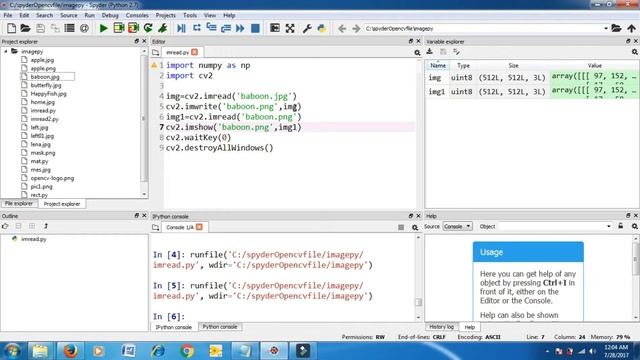640x360 pixels.
Task: Open the Help Object field dropdown arrow
Action: [x=609, y=226]
